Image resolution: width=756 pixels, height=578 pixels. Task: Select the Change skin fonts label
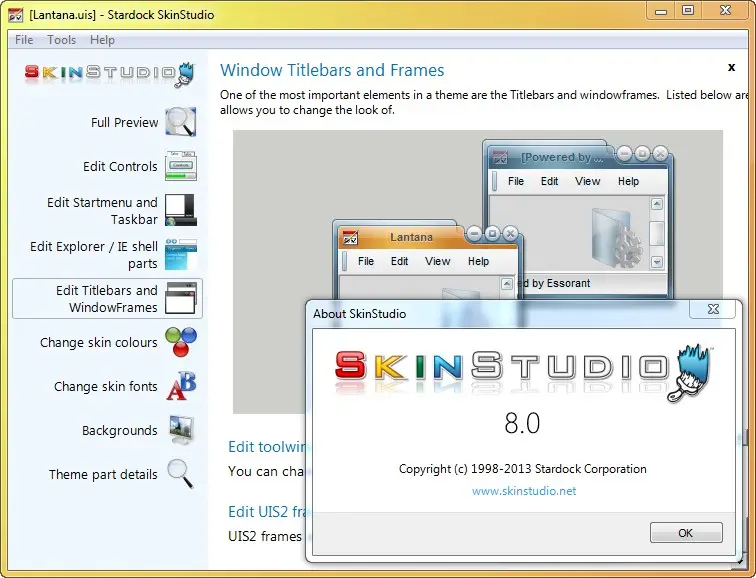(x=106, y=386)
